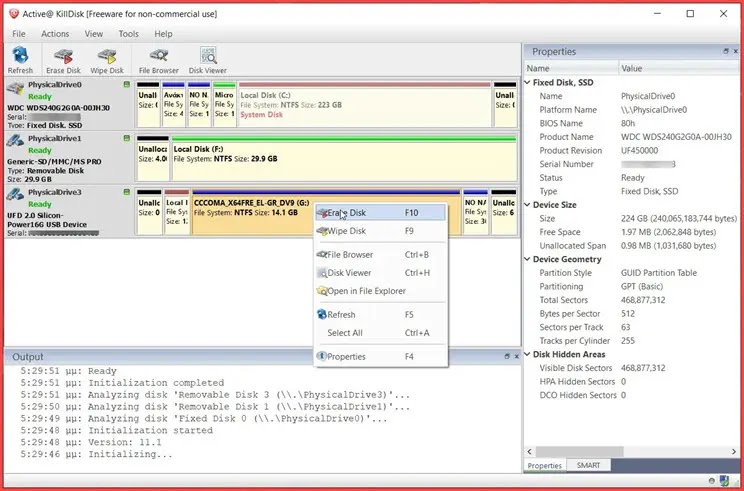Select the PhysicalDrive3 USB disk icon
This screenshot has height=491, width=744.
15,195
